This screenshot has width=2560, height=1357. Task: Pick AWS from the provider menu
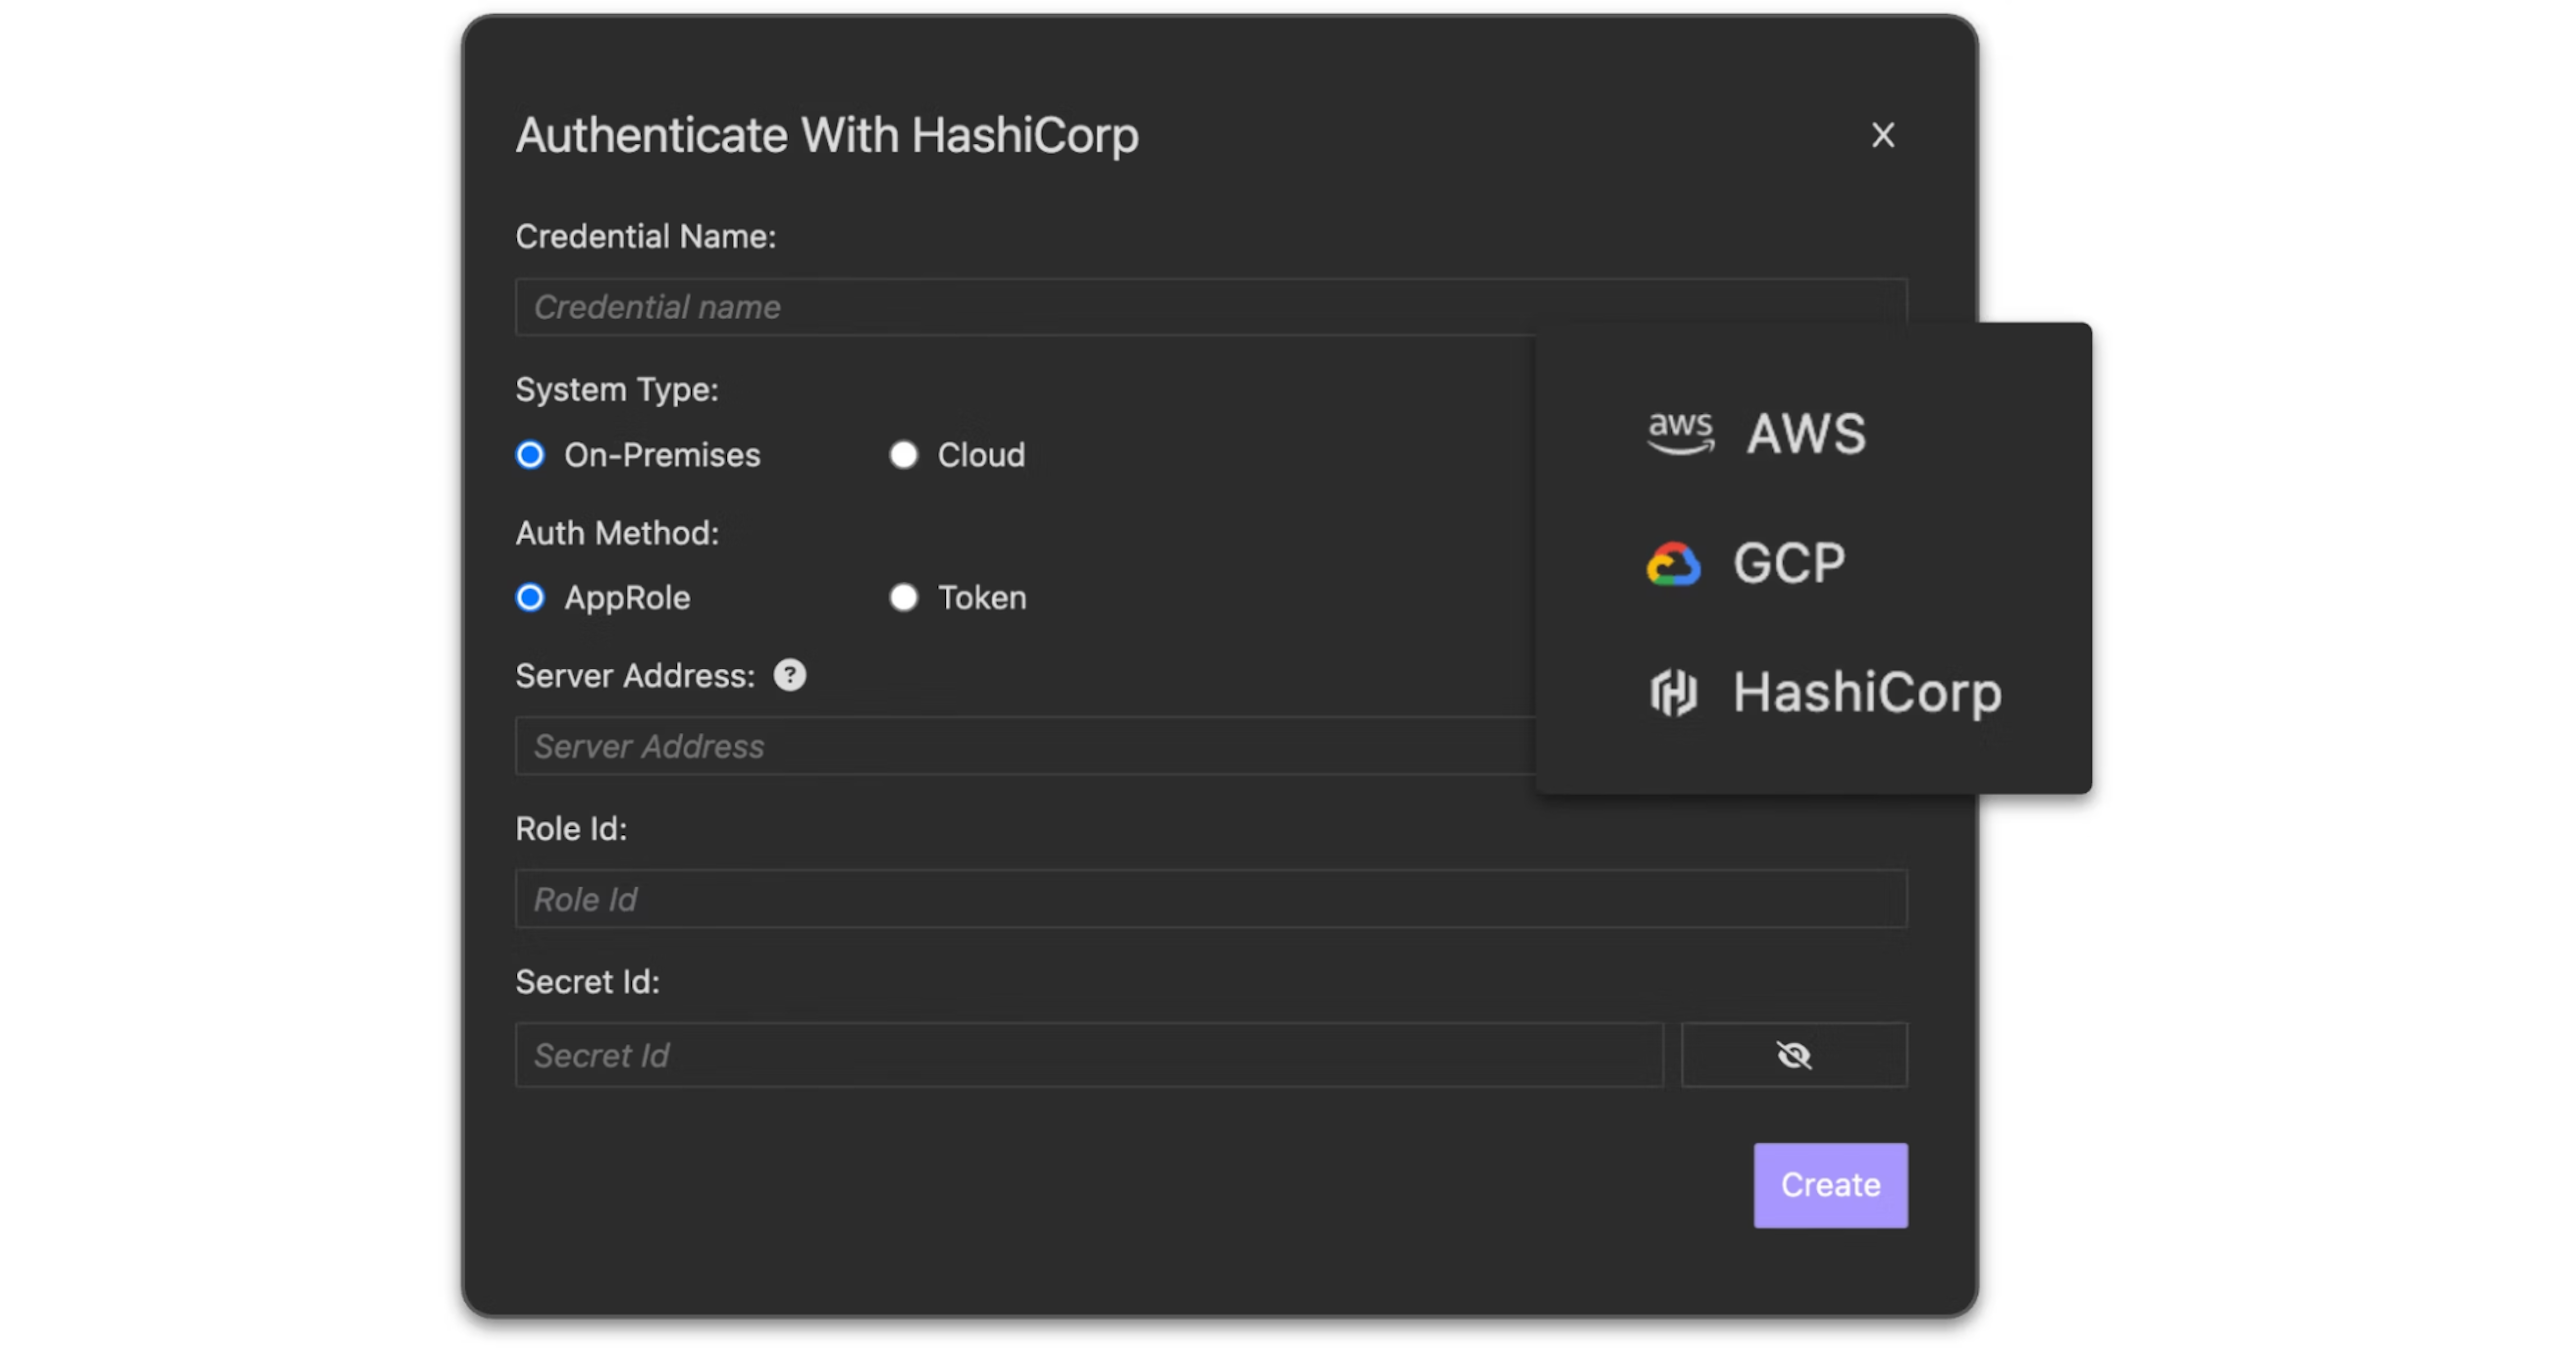1805,434
